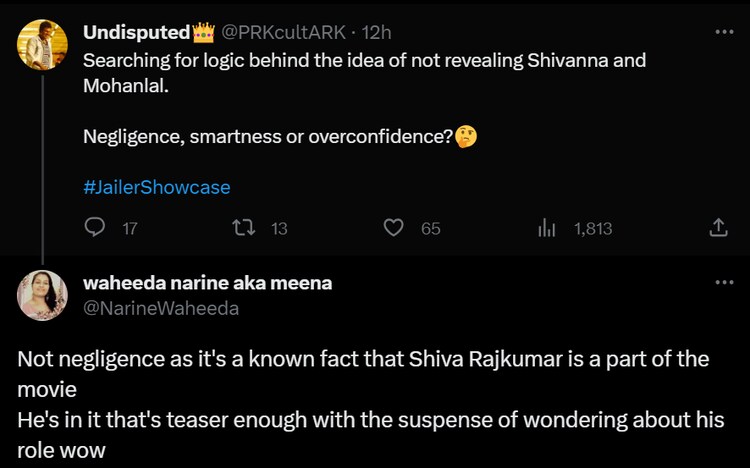Viewport: 750px width, 468px height.
Task: Click the @NarineWaheeda handle
Action: point(161,309)
